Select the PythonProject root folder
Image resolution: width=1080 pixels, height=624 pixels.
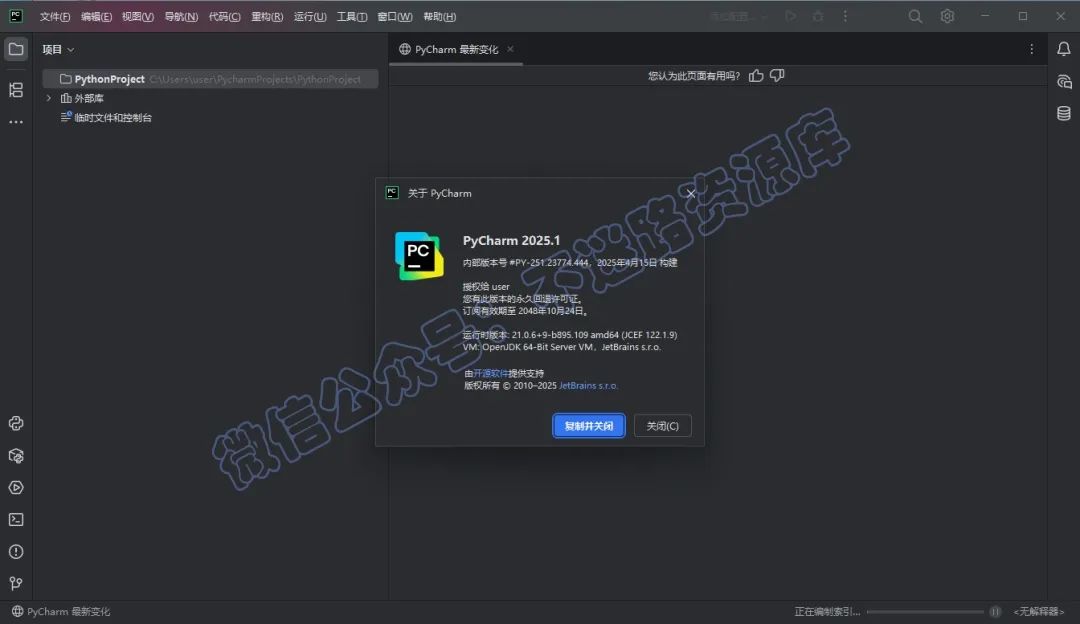pos(210,79)
